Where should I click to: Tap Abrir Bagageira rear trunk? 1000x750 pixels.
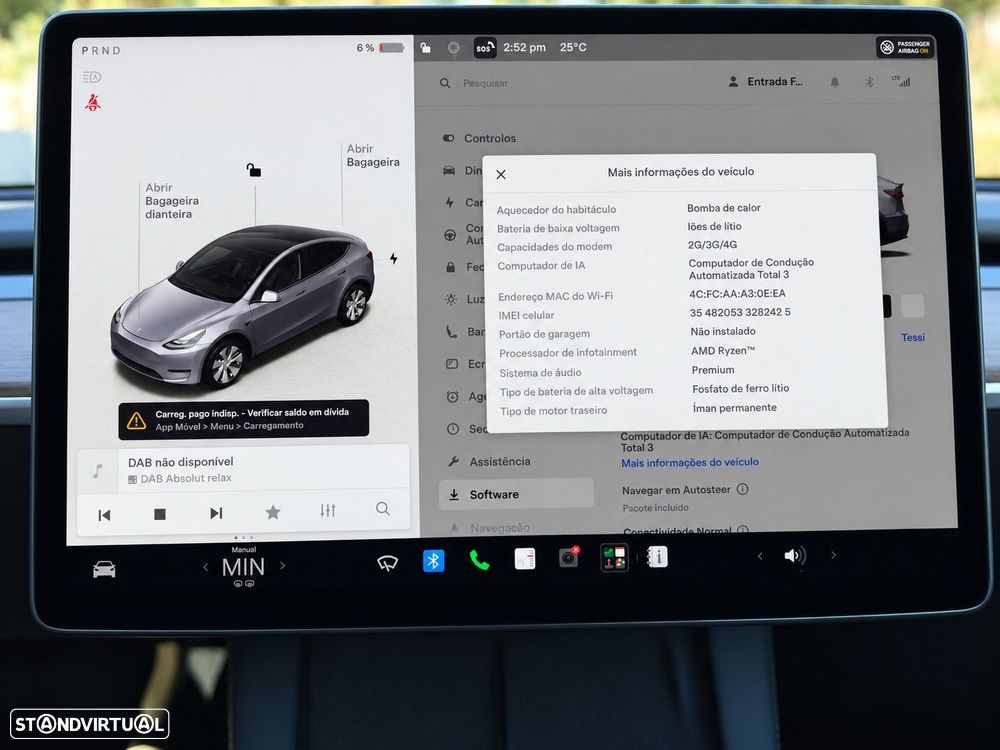click(373, 156)
